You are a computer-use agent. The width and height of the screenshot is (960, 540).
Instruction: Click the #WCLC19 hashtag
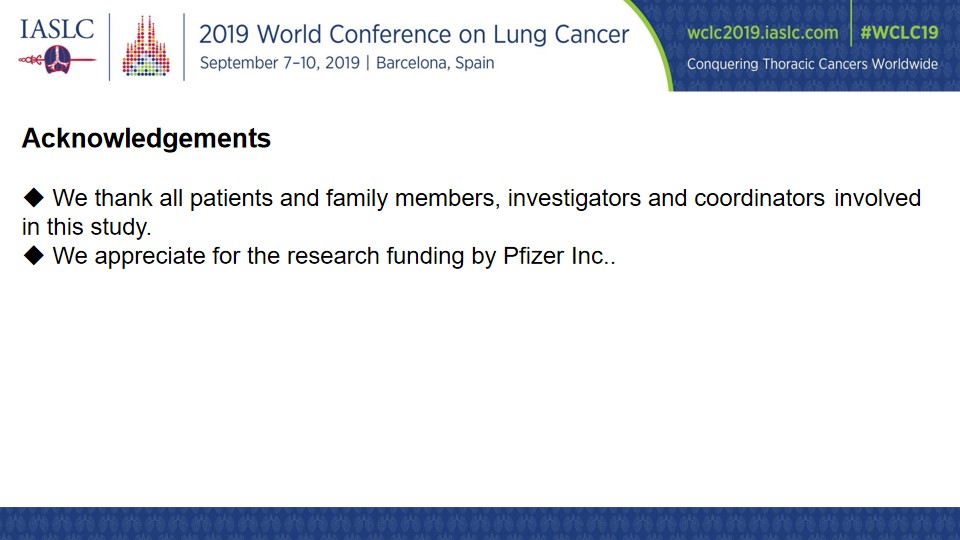tap(899, 32)
